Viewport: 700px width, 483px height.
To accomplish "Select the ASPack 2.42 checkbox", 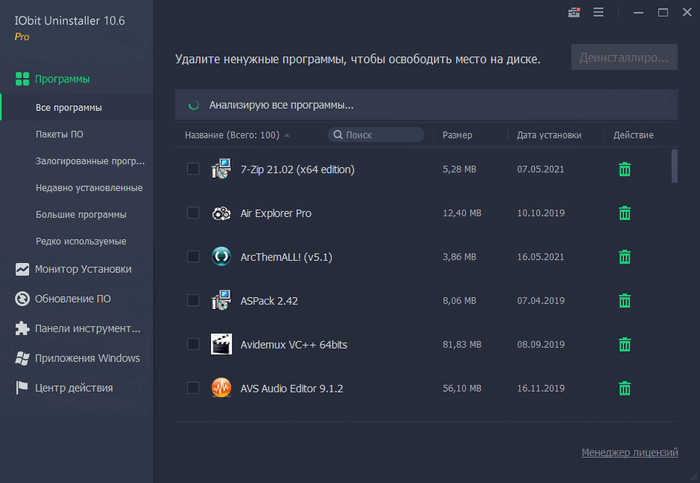I will 193,300.
